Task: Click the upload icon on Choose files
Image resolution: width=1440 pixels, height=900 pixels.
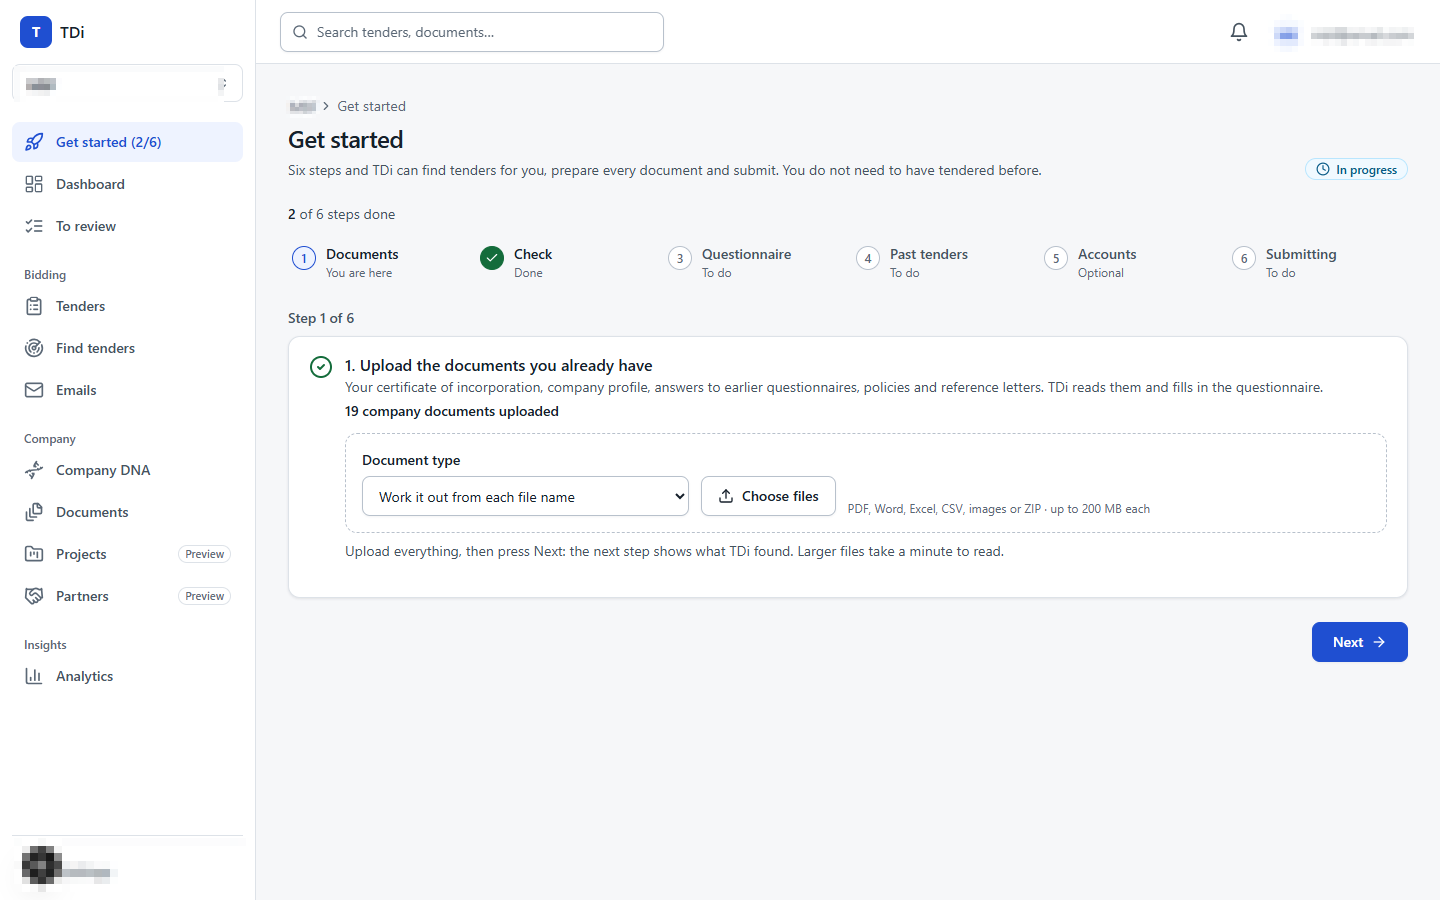Action: click(726, 496)
